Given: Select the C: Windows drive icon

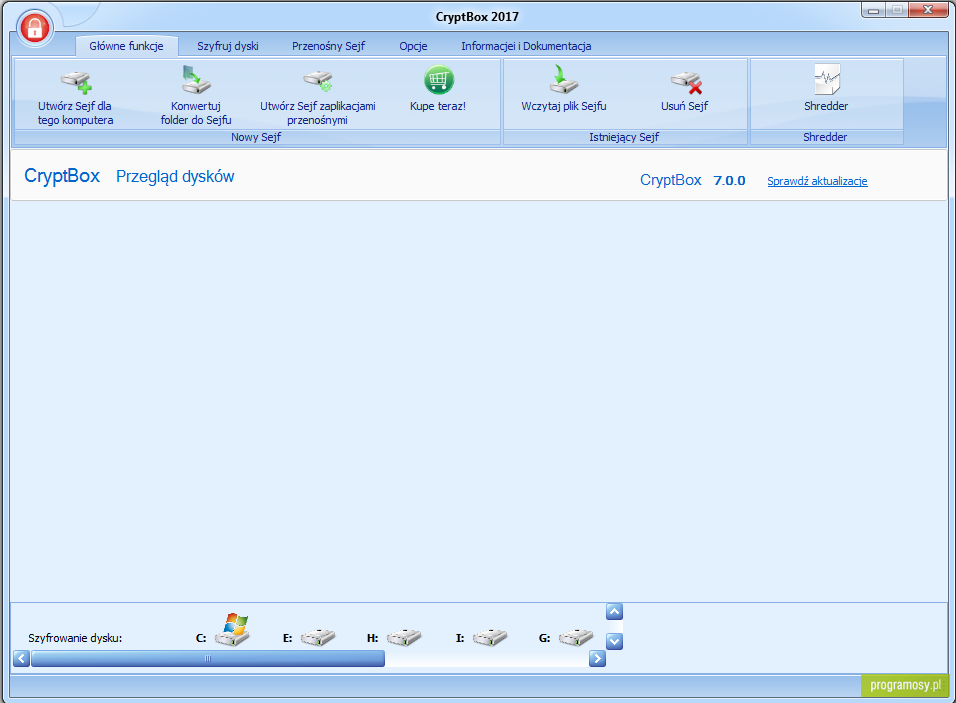Looking at the screenshot, I should point(232,630).
